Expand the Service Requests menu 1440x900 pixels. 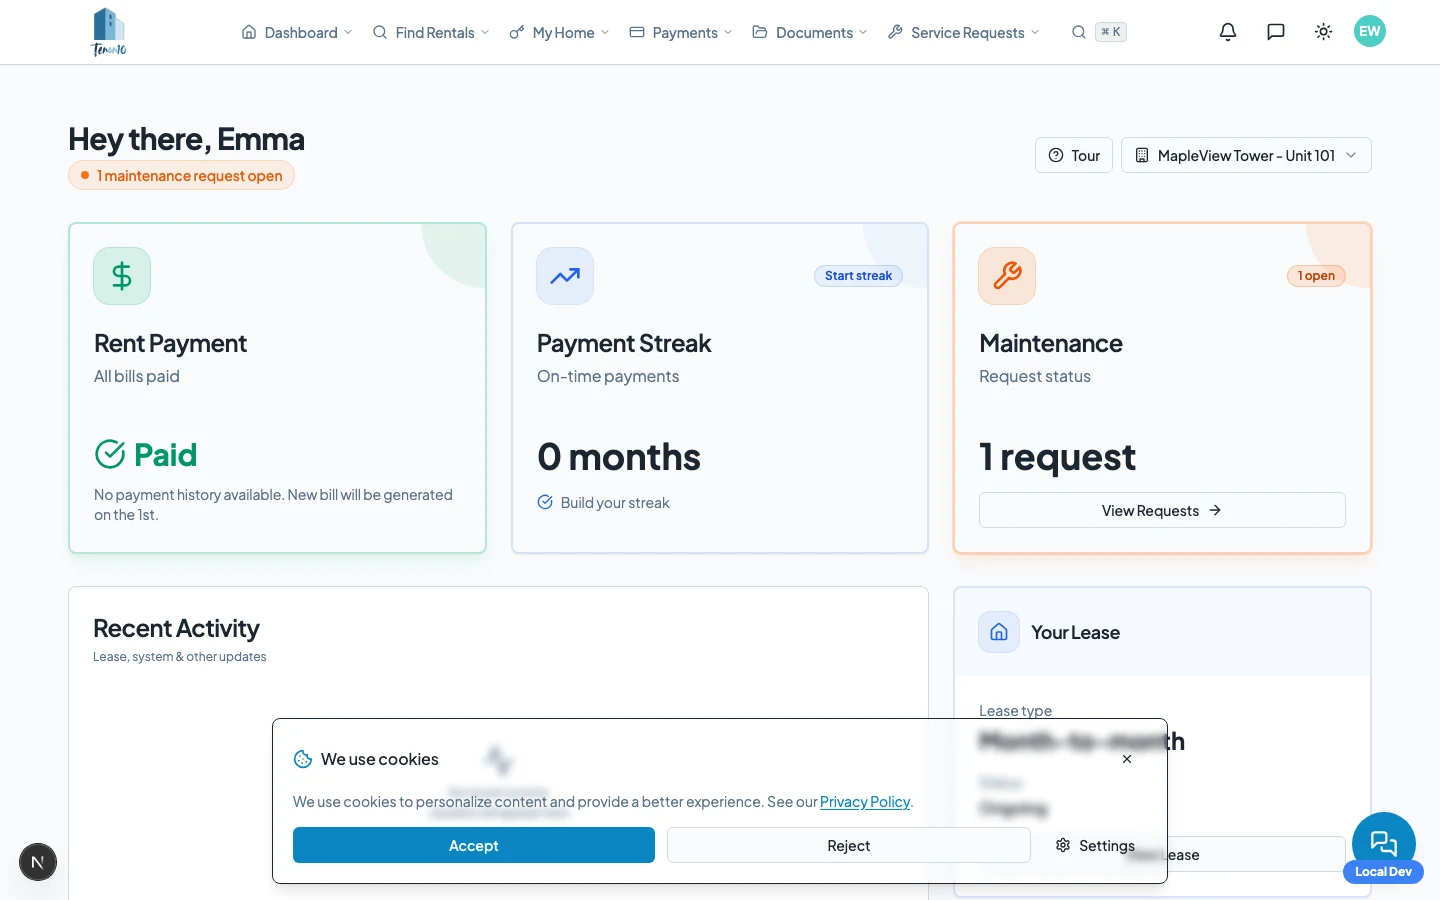pos(964,32)
